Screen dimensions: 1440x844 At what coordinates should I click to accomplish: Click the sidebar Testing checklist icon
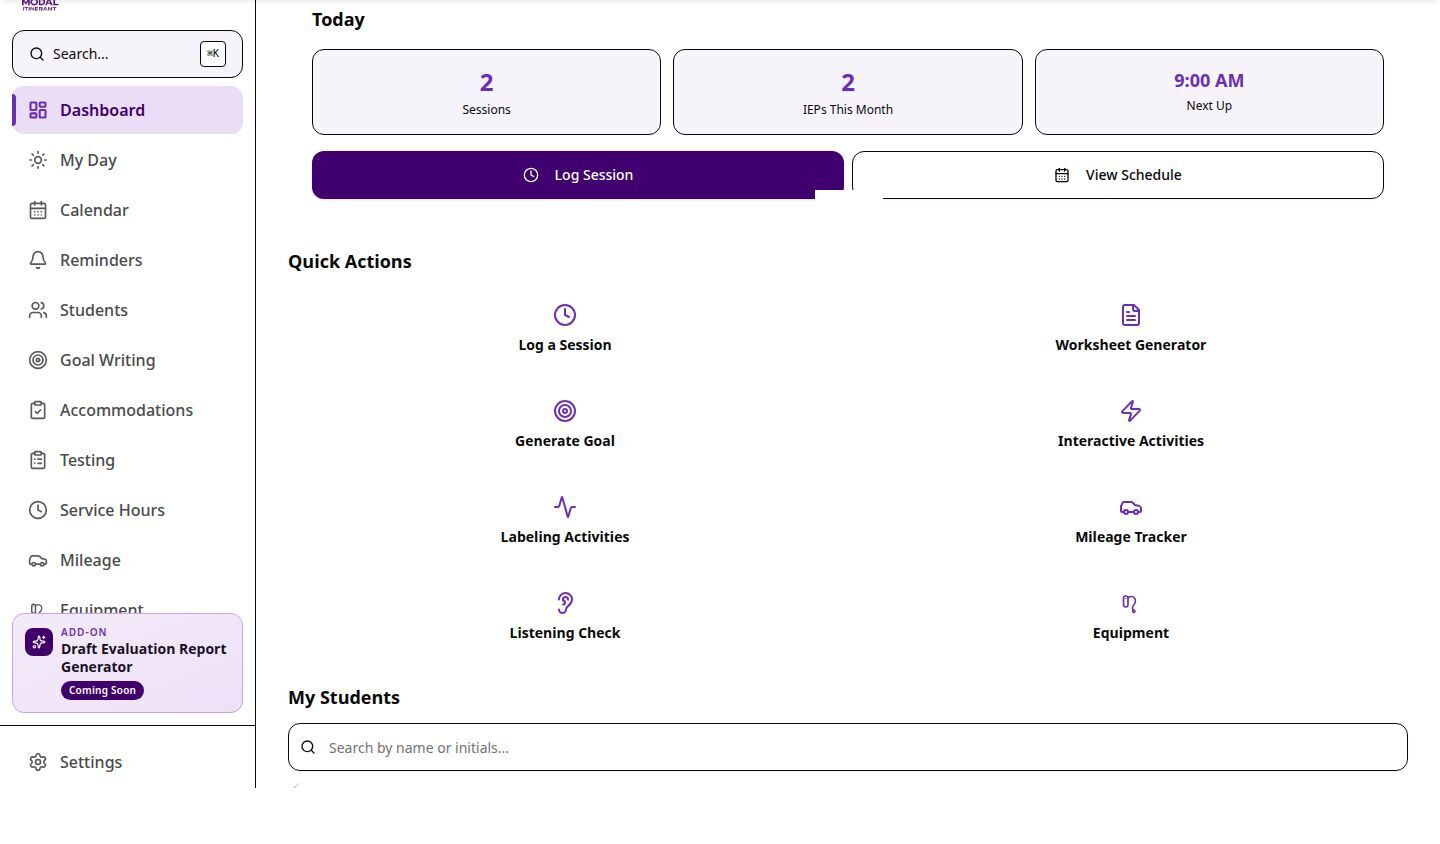[38, 460]
